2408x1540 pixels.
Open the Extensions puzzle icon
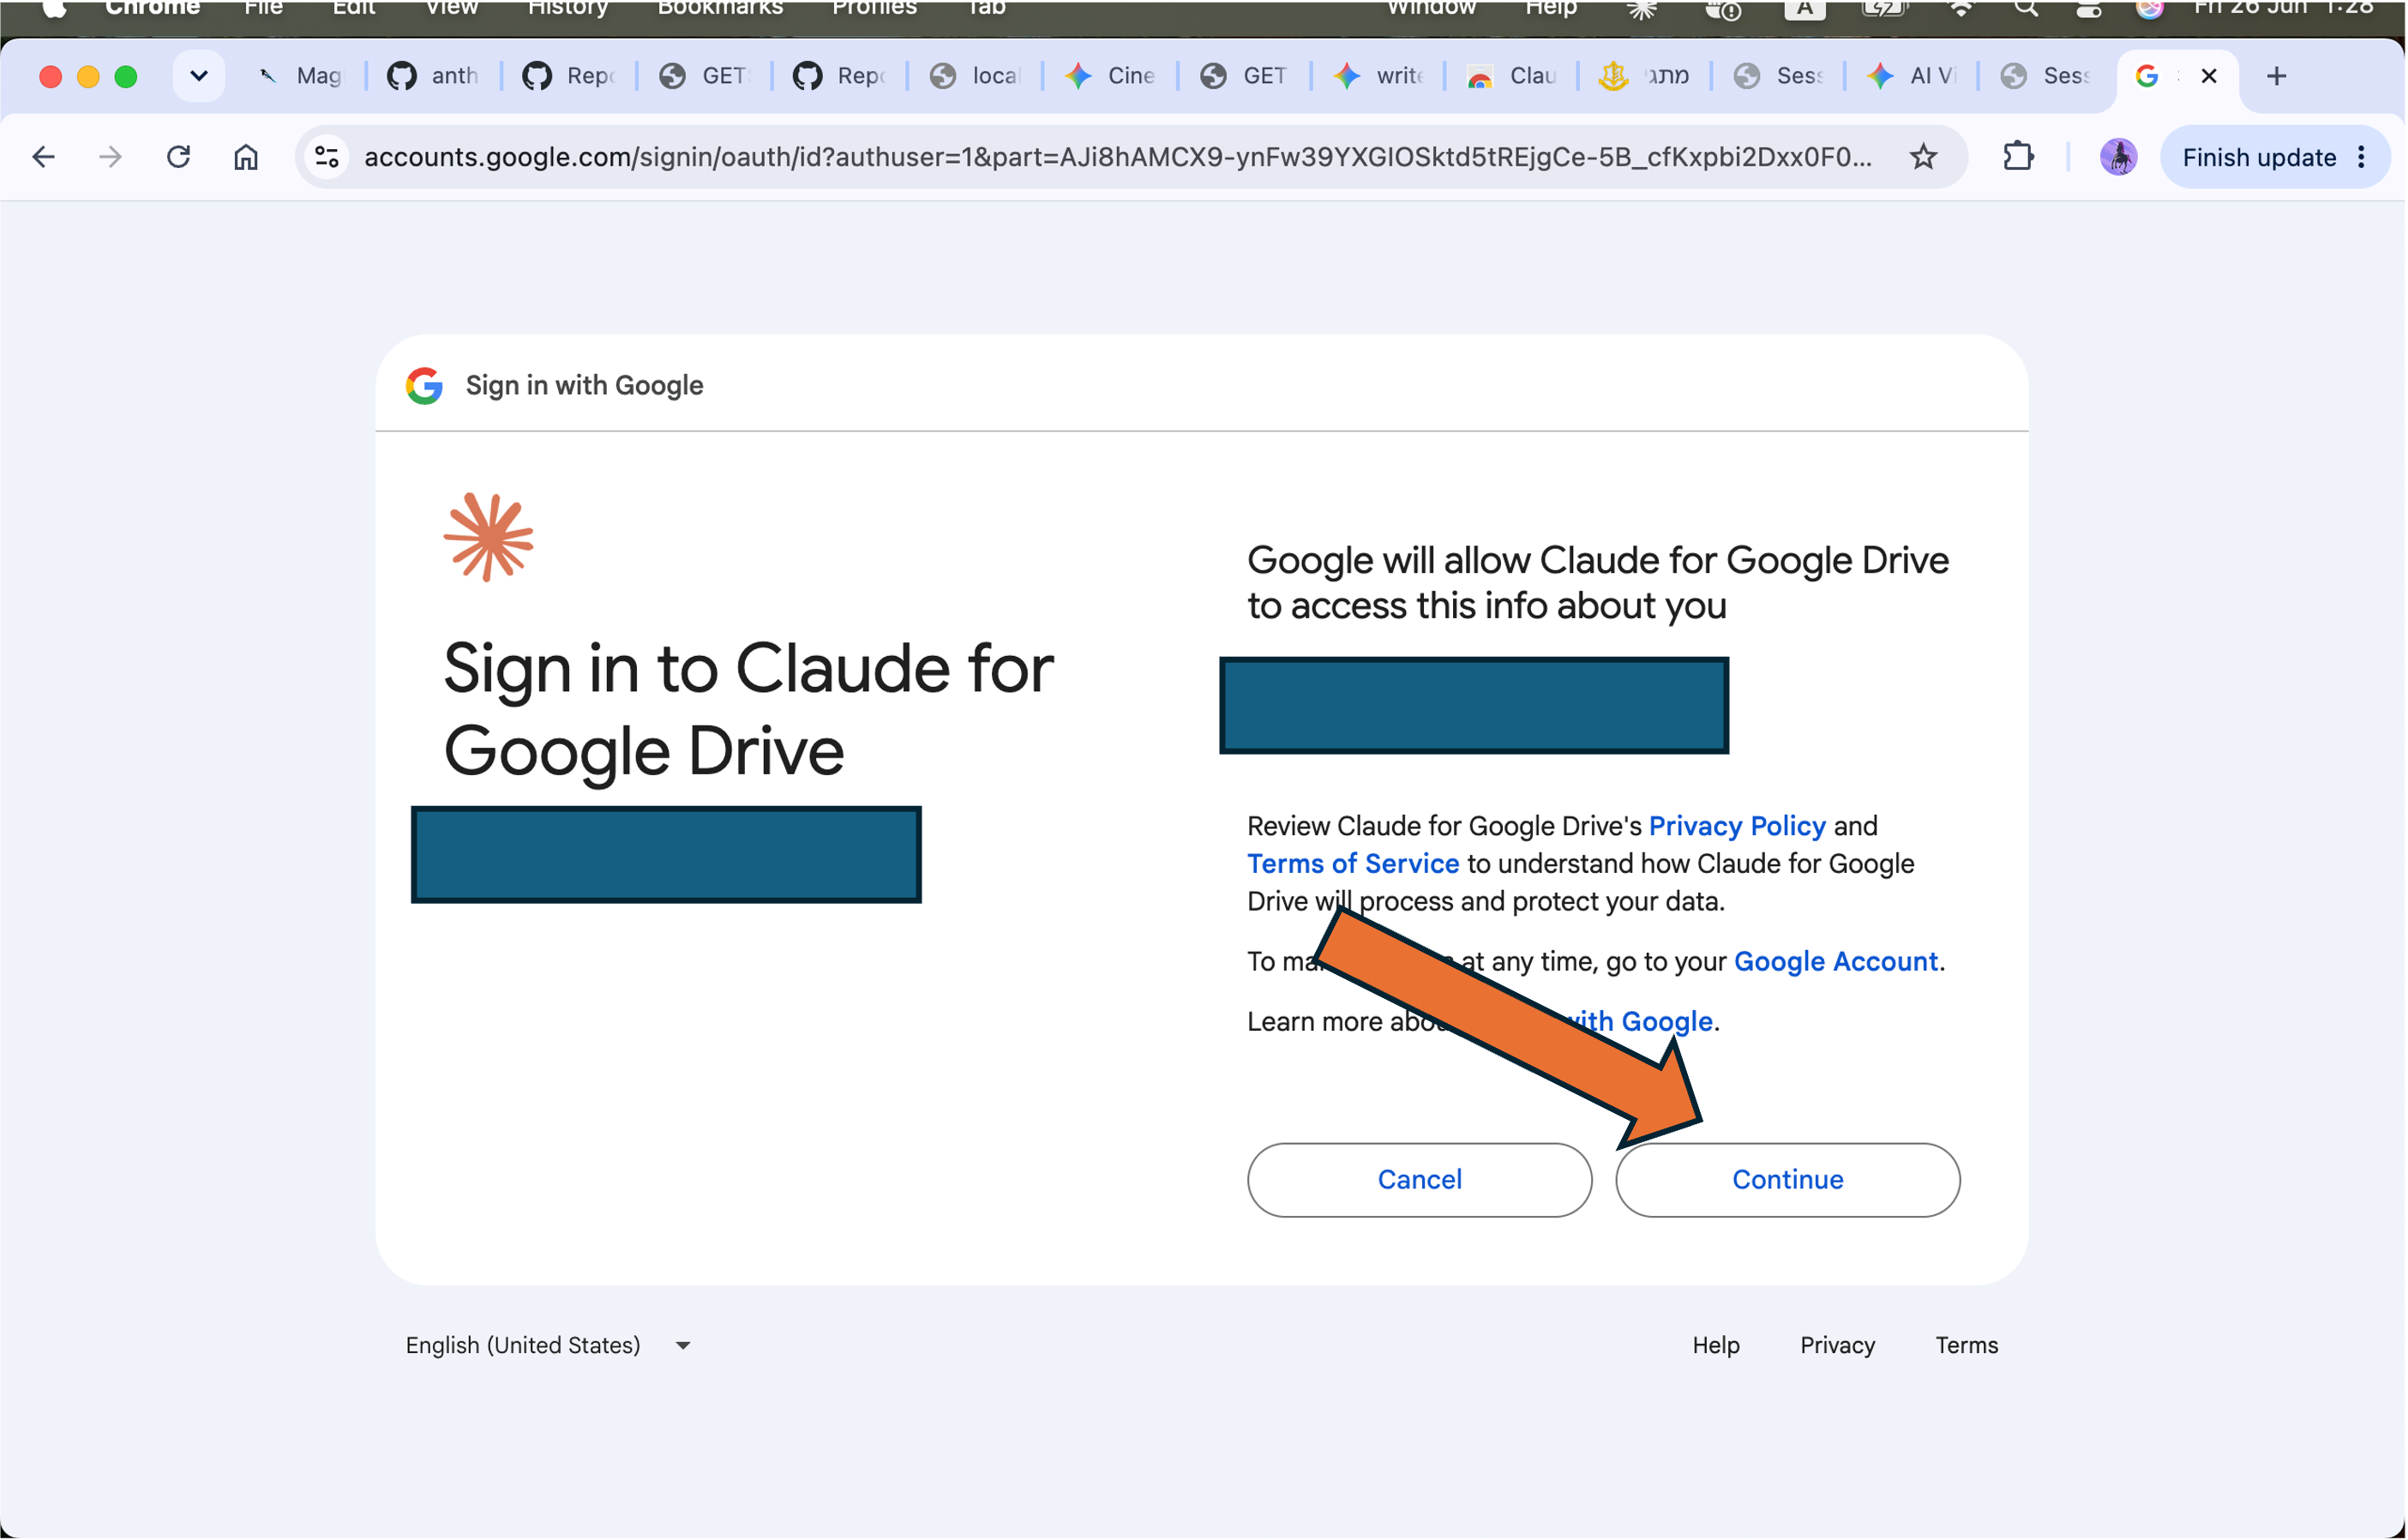[x=2018, y=157]
